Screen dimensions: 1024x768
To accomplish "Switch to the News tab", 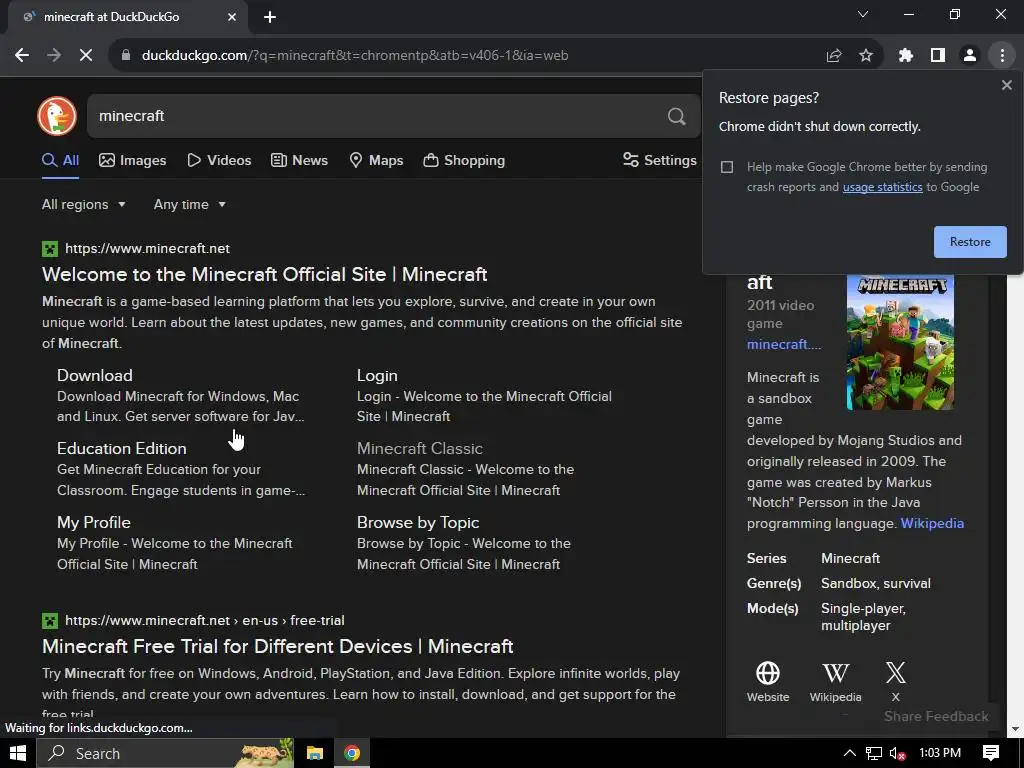I will pyautogui.click(x=299, y=160).
